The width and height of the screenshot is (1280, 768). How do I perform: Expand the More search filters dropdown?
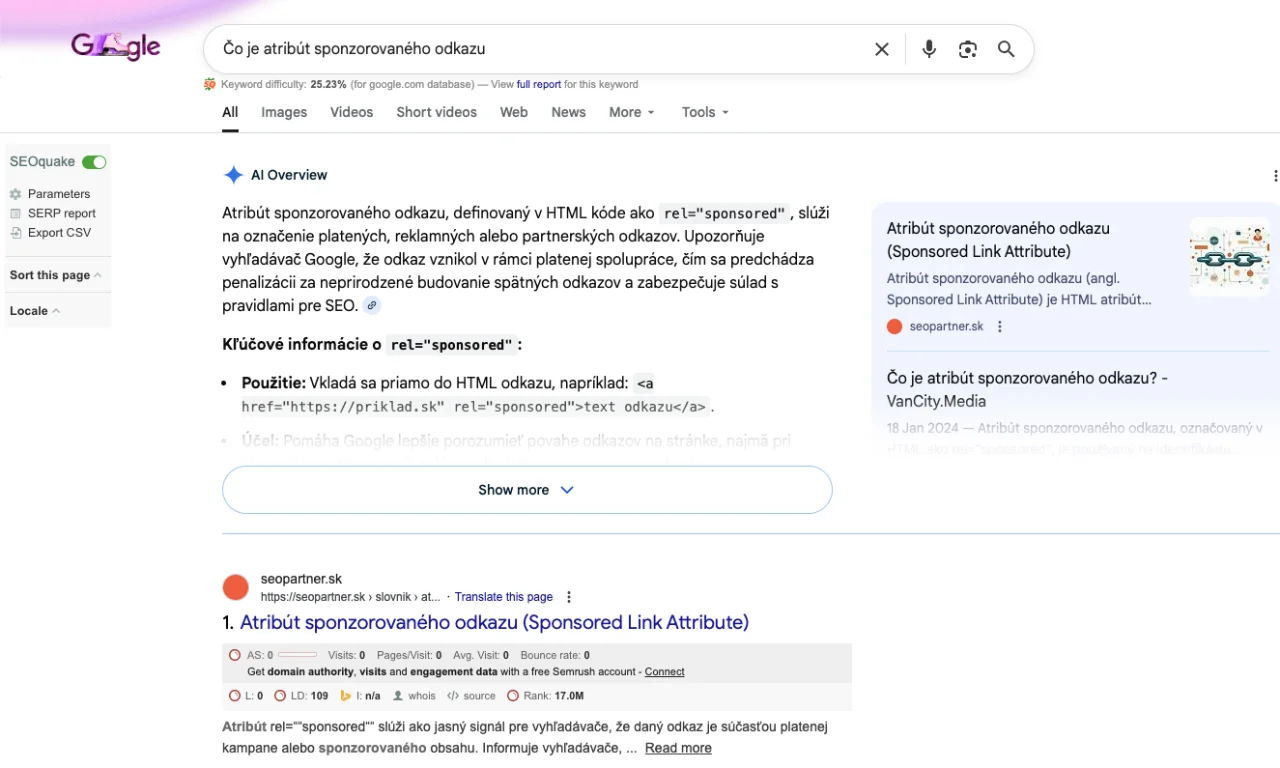click(x=631, y=112)
